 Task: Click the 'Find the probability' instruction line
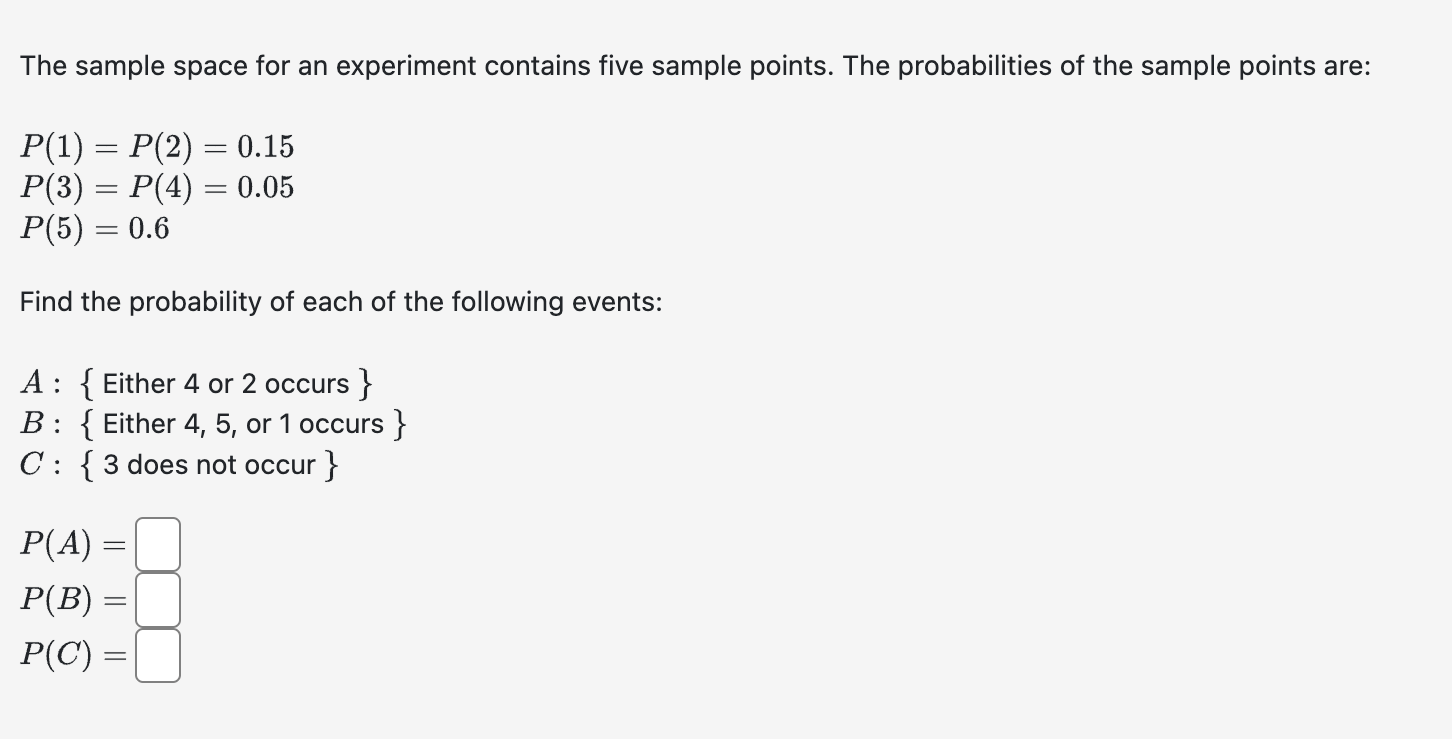[340, 301]
